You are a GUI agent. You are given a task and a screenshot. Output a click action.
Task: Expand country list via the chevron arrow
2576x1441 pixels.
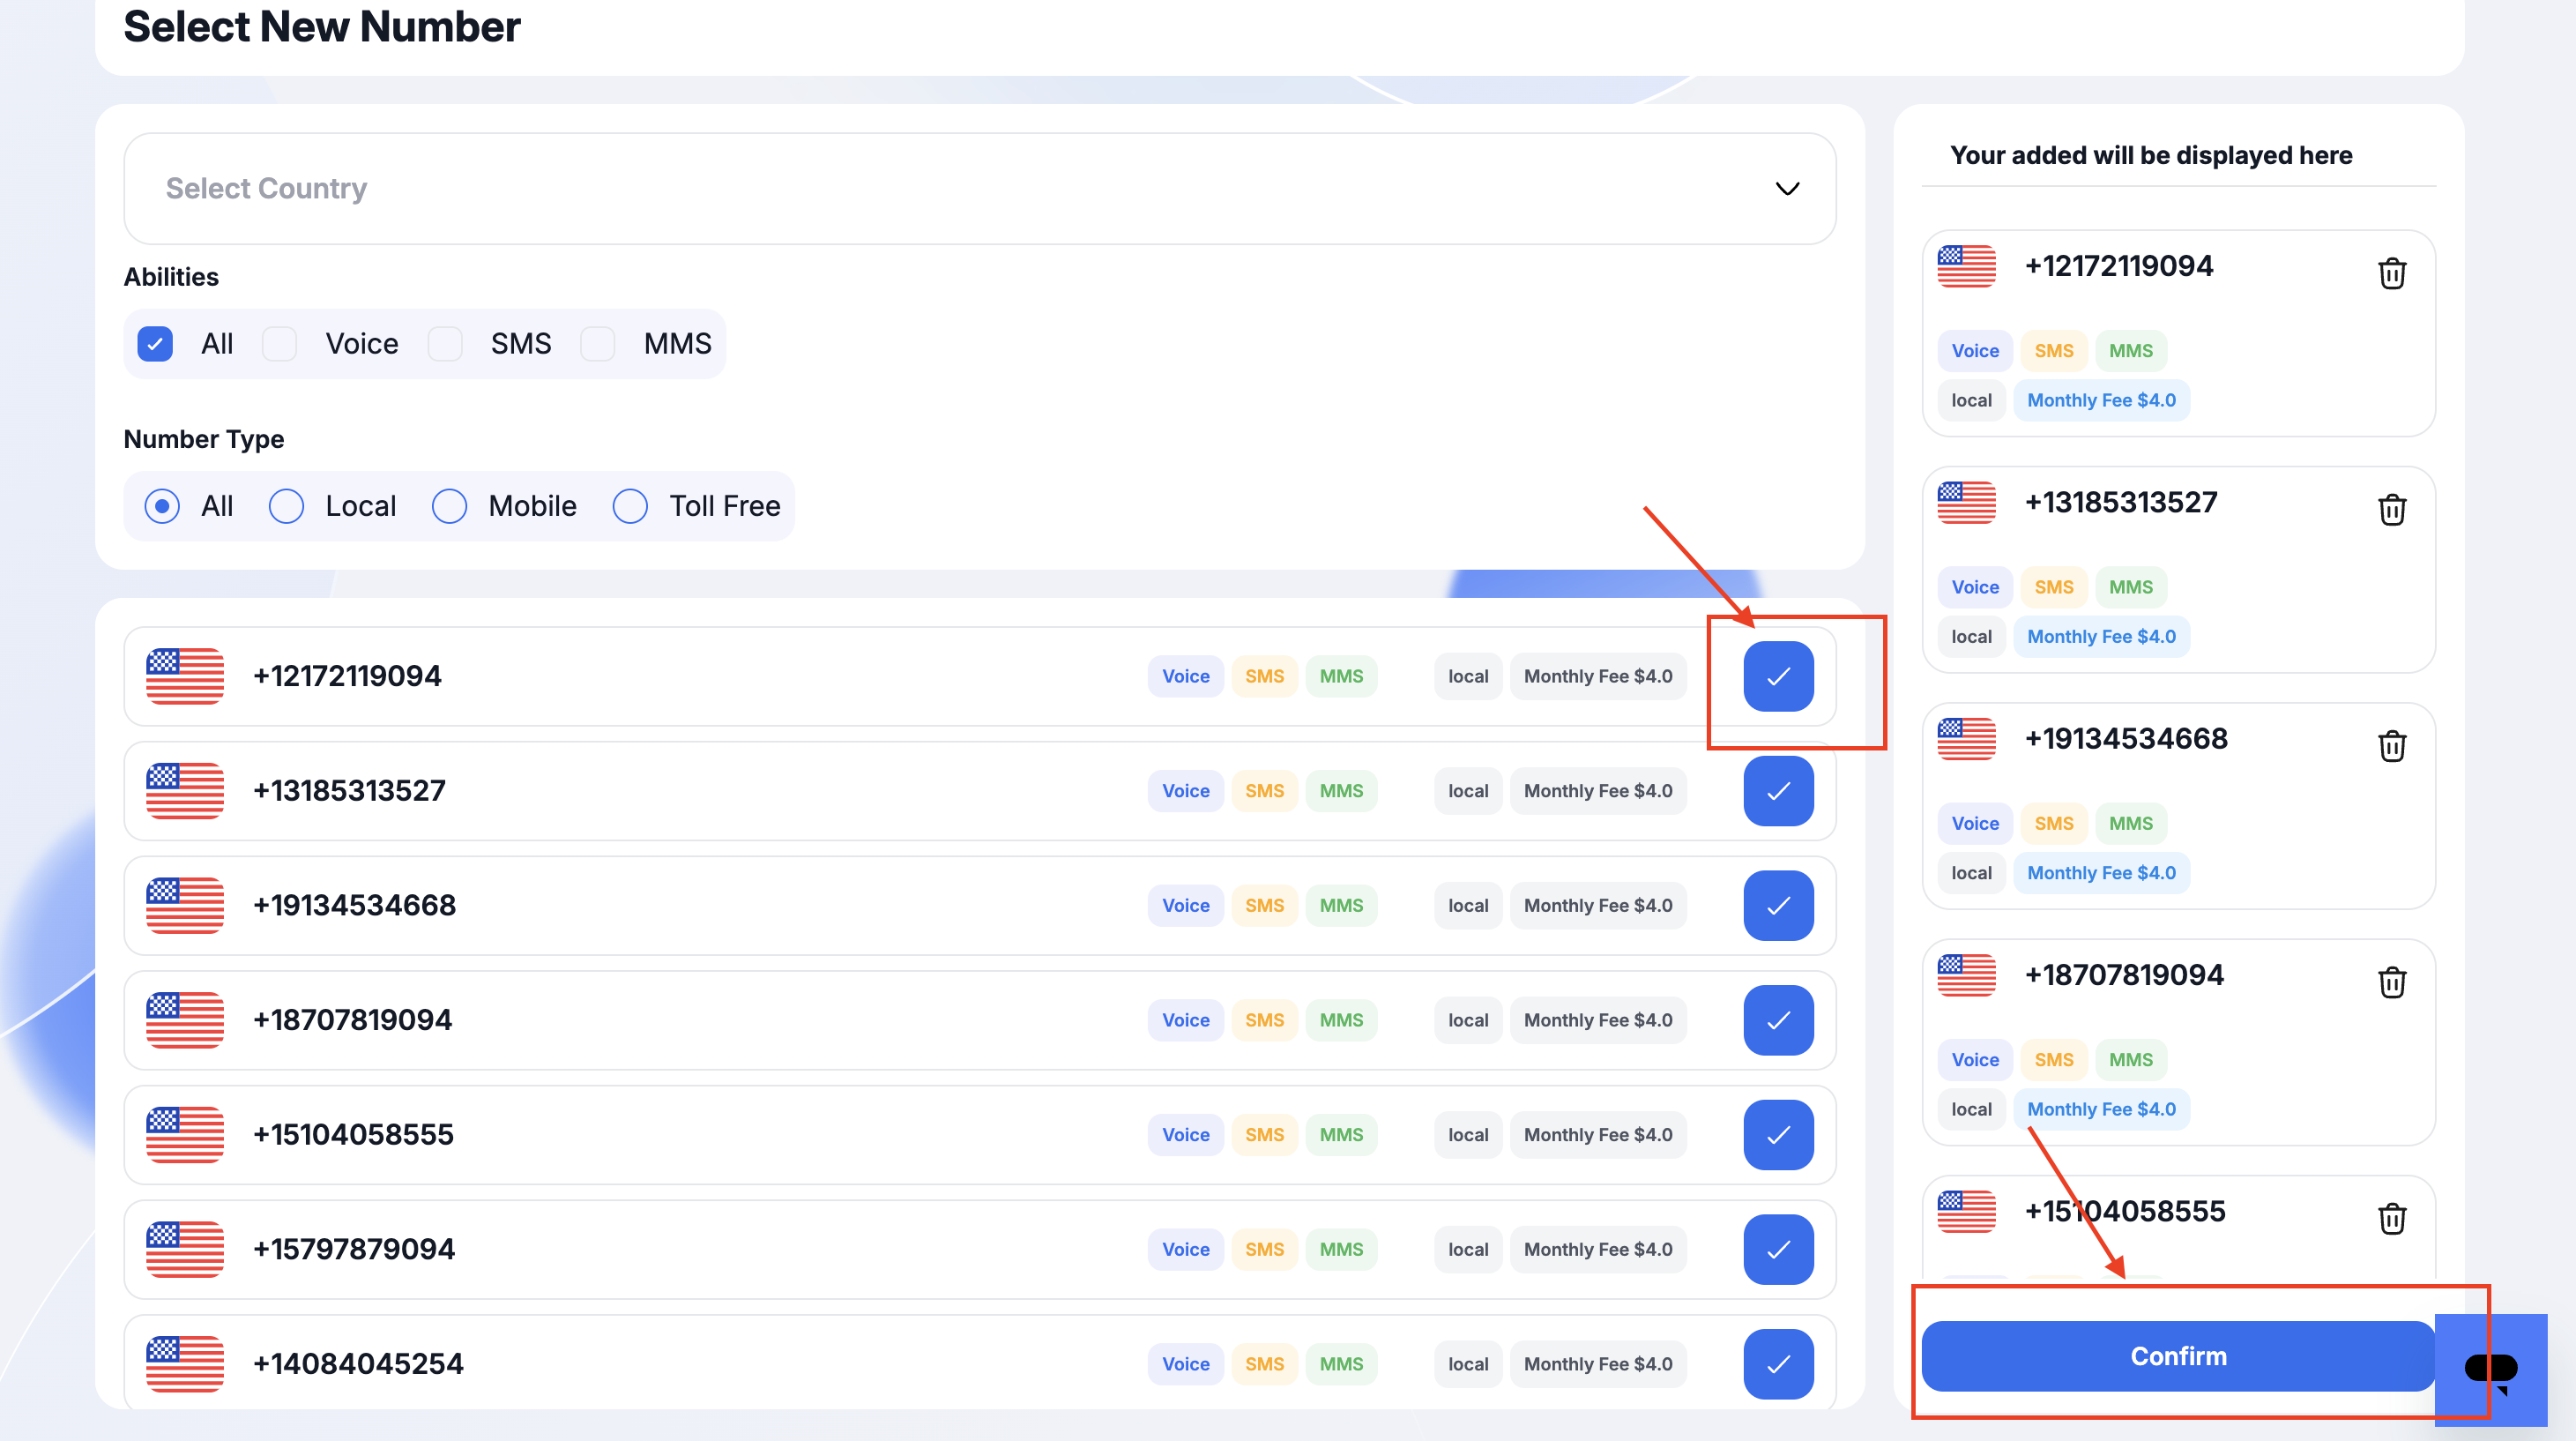tap(1787, 189)
